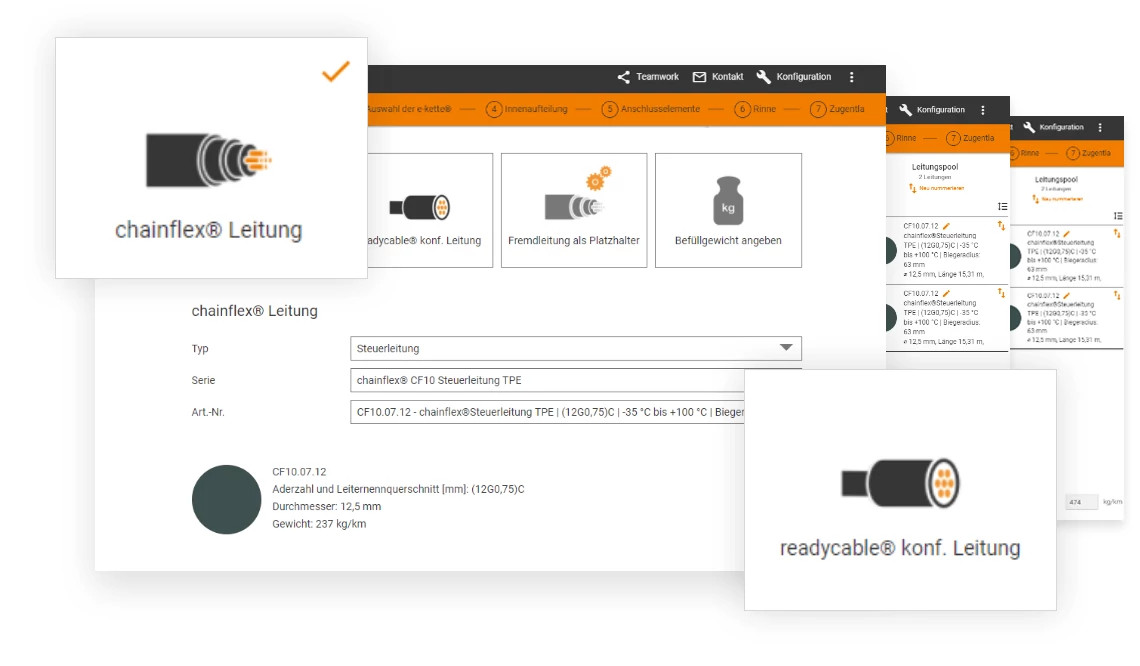Click the list sort icon in Leitungspool panel
This screenshot has width=1140, height=666.
[1002, 206]
